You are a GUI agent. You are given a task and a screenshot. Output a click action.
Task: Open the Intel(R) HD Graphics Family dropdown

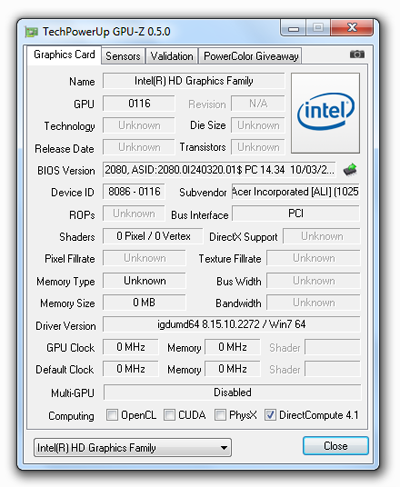133,448
